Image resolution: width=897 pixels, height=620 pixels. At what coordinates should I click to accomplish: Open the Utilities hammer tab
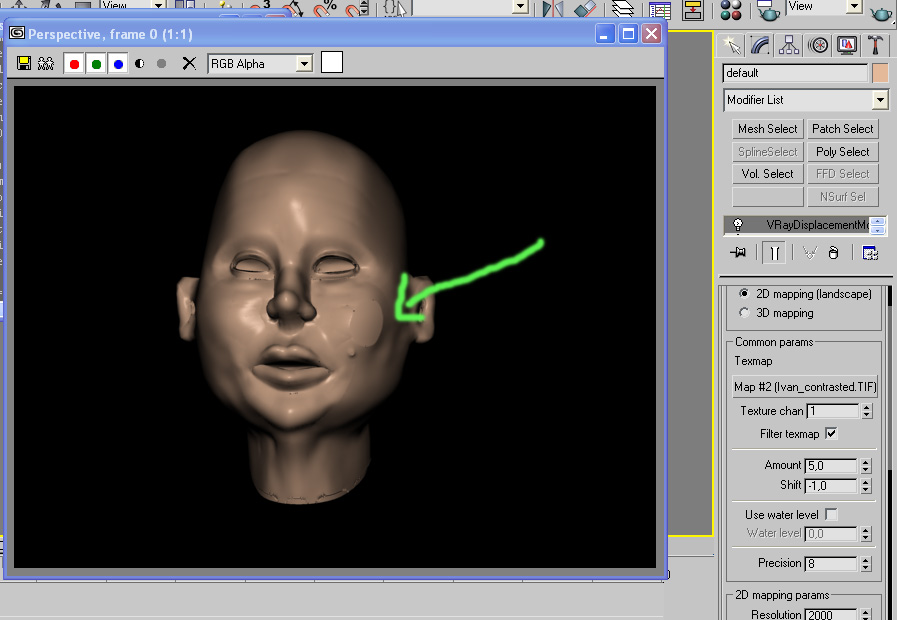pyautogui.click(x=875, y=45)
